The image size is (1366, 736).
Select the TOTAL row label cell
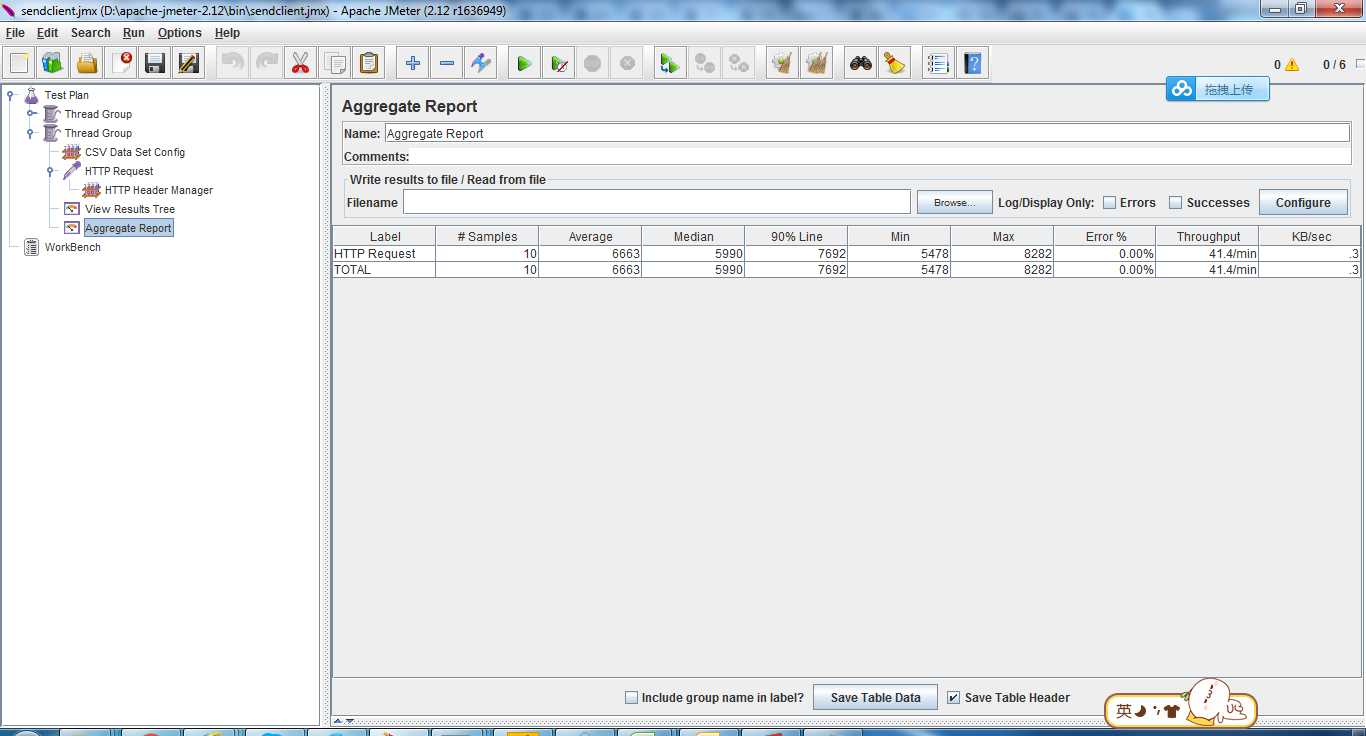click(384, 270)
